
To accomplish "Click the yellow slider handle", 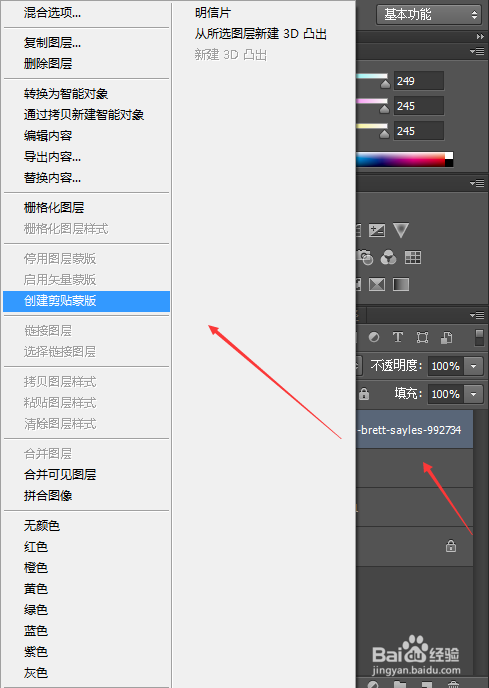I will pos(385,134).
